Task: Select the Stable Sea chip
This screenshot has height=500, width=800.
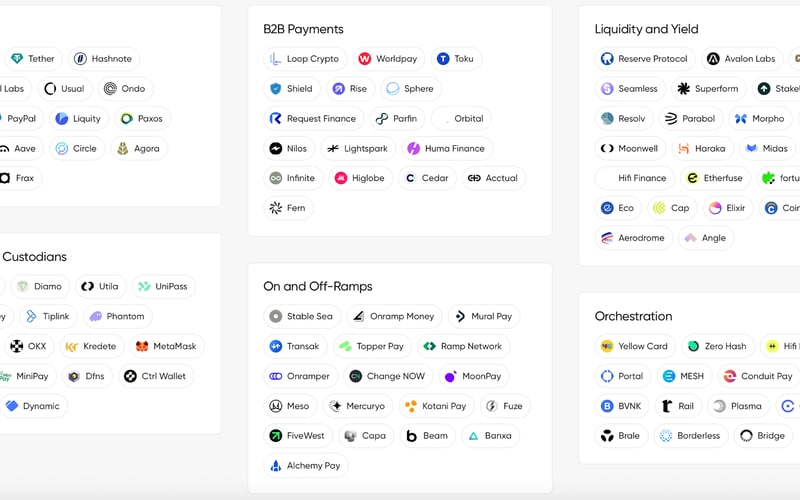Action: pyautogui.click(x=302, y=316)
